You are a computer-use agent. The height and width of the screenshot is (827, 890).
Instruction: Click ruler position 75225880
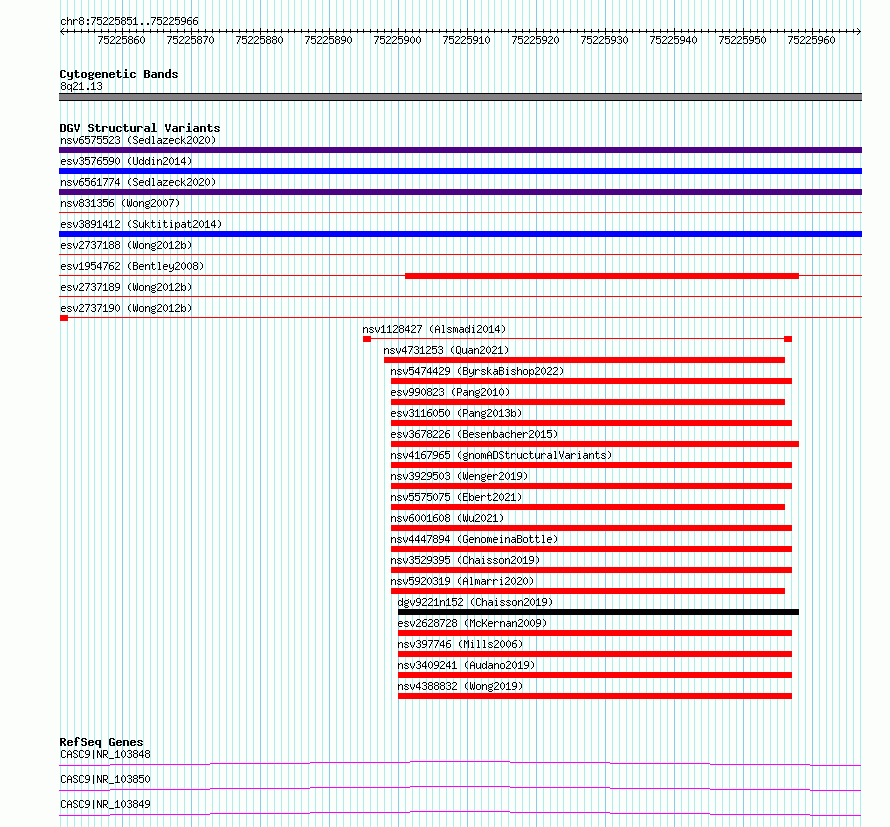(259, 40)
